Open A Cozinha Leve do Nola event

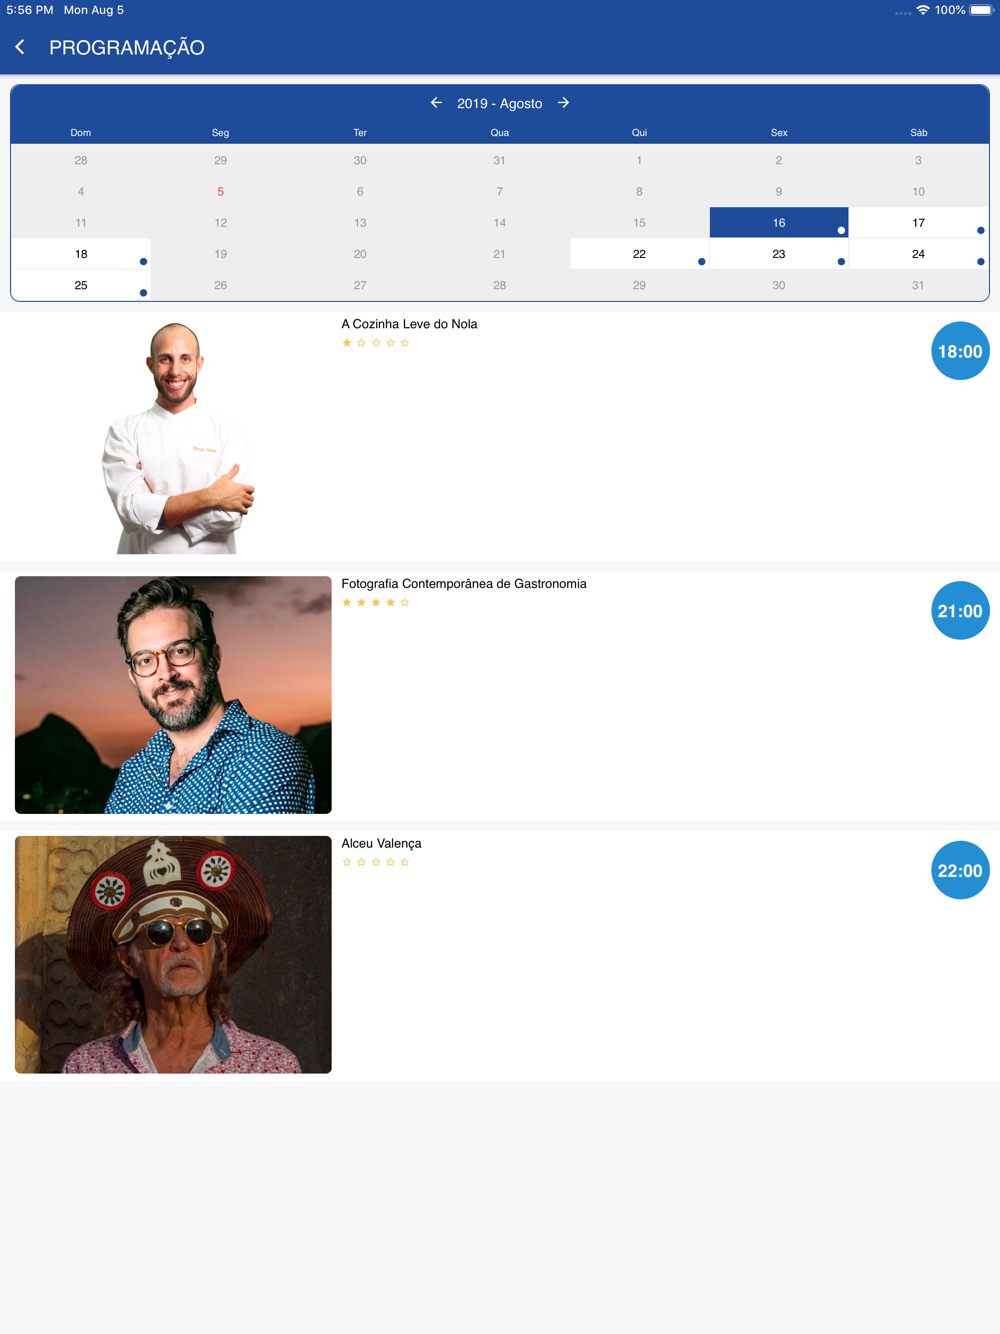pyautogui.click(x=409, y=324)
